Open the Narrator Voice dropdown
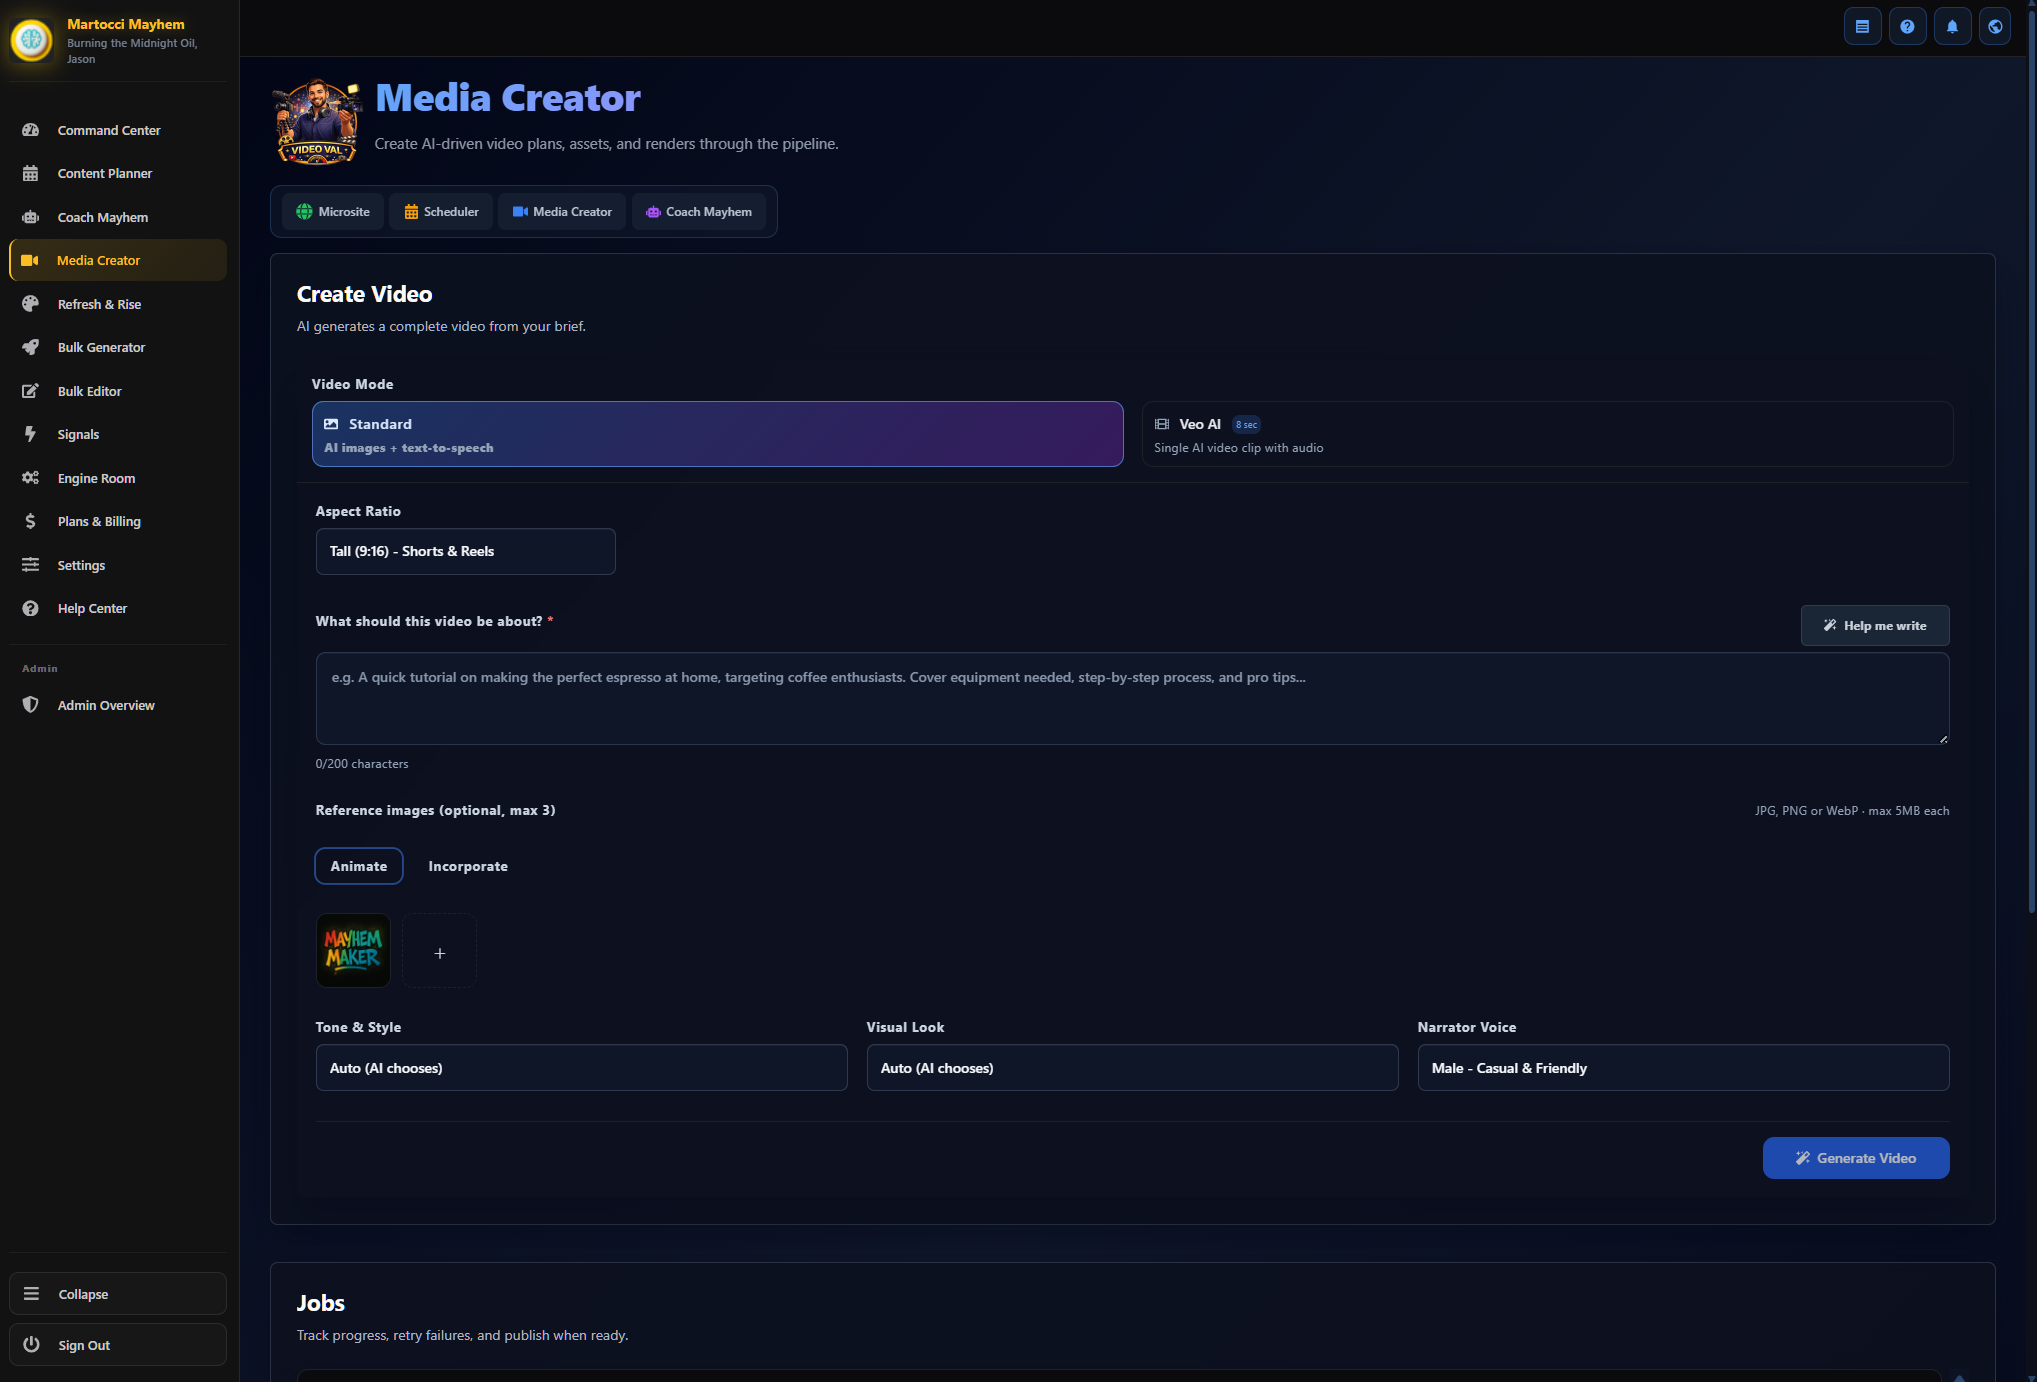Viewport: 2037px width, 1382px height. tap(1682, 1068)
